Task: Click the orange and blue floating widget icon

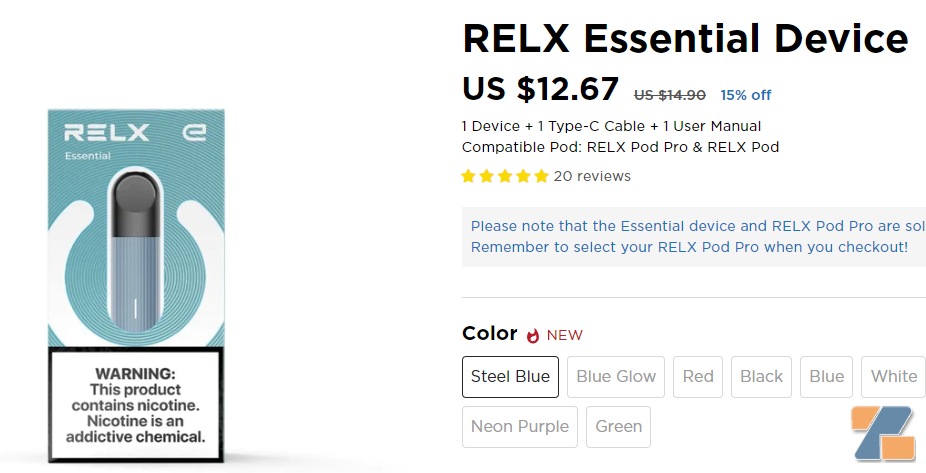Action: [x=883, y=434]
